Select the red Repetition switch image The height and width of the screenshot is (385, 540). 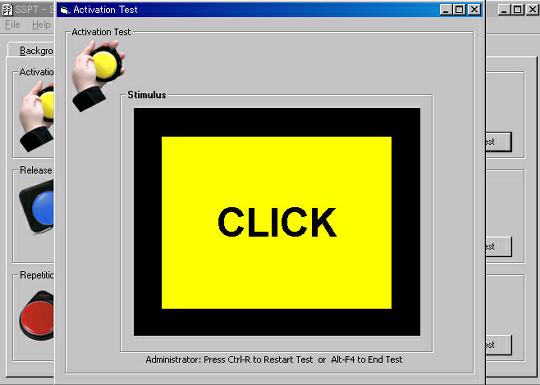37,316
